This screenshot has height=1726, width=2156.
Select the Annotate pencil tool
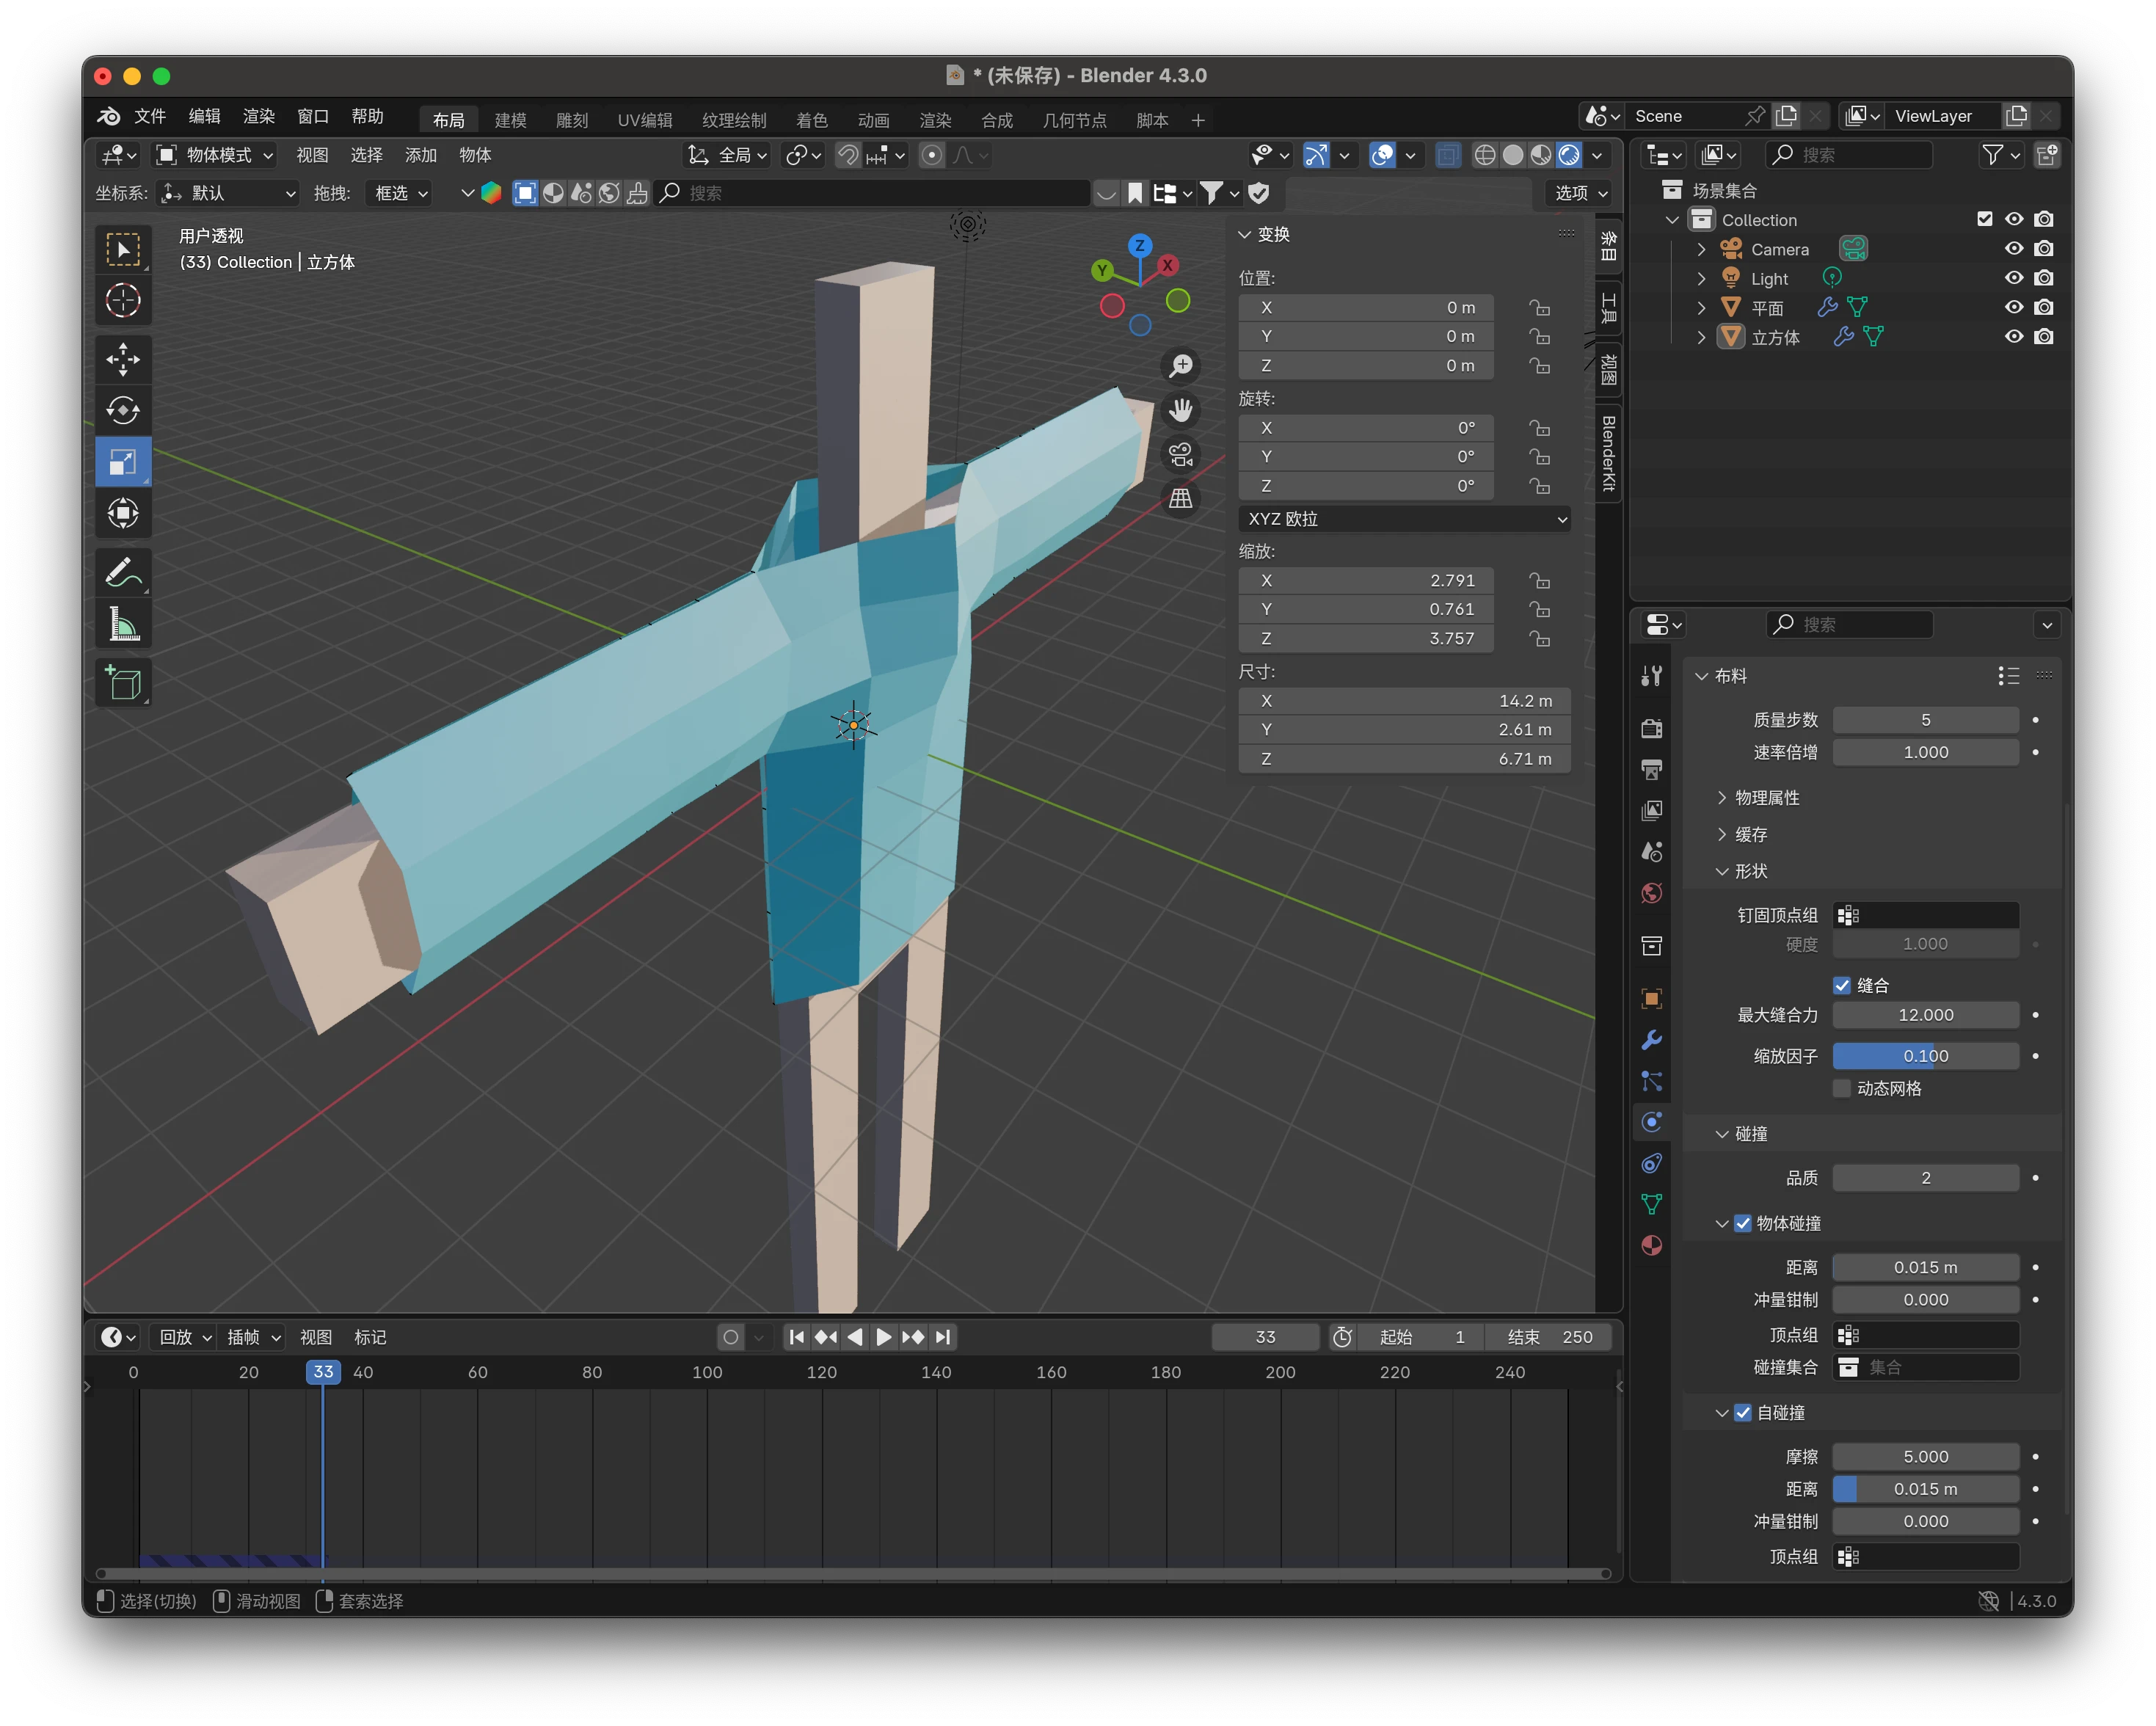[x=123, y=573]
